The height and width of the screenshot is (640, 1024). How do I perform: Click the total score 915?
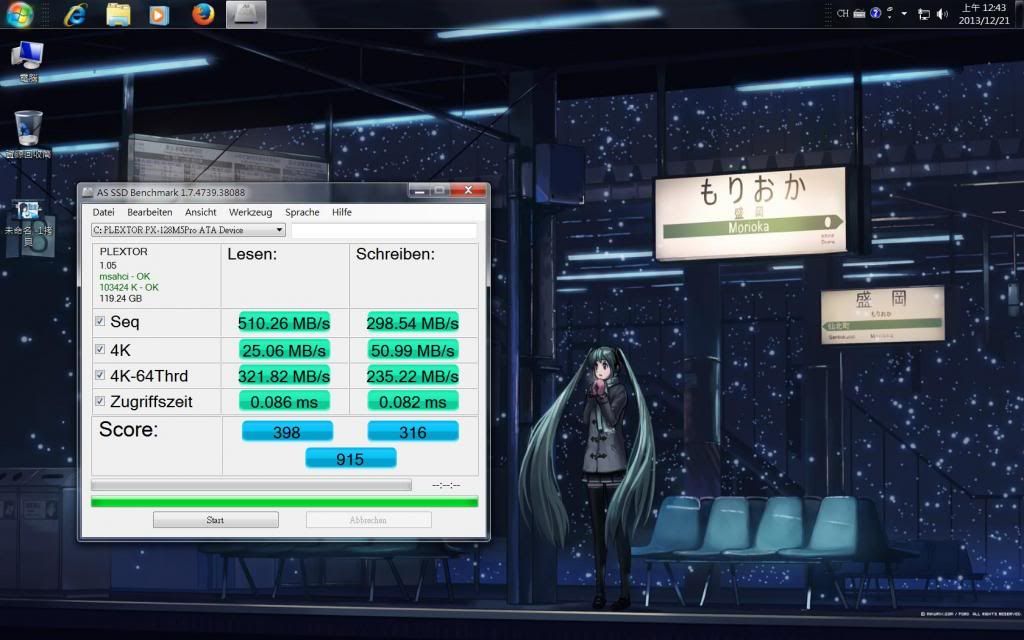coord(351,458)
